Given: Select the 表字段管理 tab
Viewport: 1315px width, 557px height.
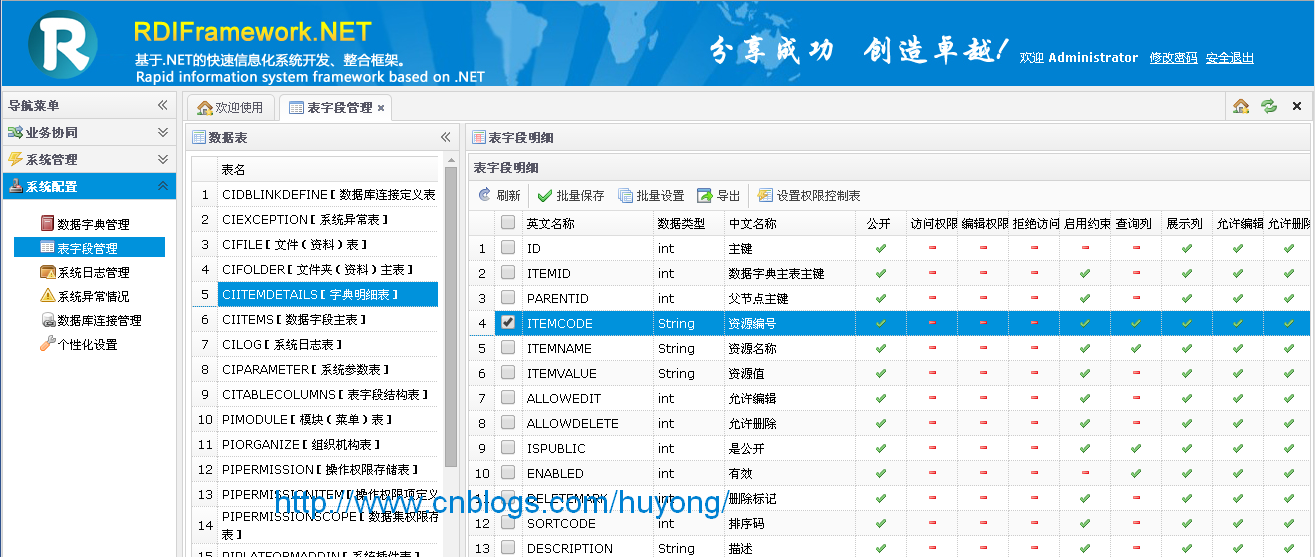Looking at the screenshot, I should 337,107.
